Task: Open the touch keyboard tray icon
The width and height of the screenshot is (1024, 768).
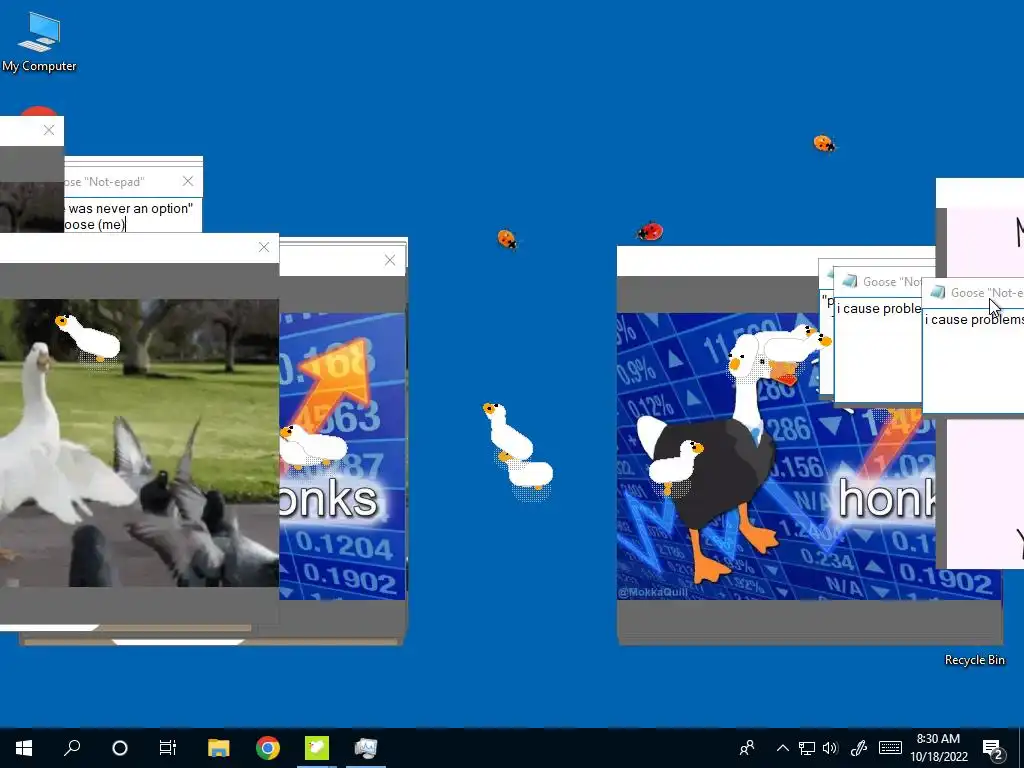Action: 890,748
